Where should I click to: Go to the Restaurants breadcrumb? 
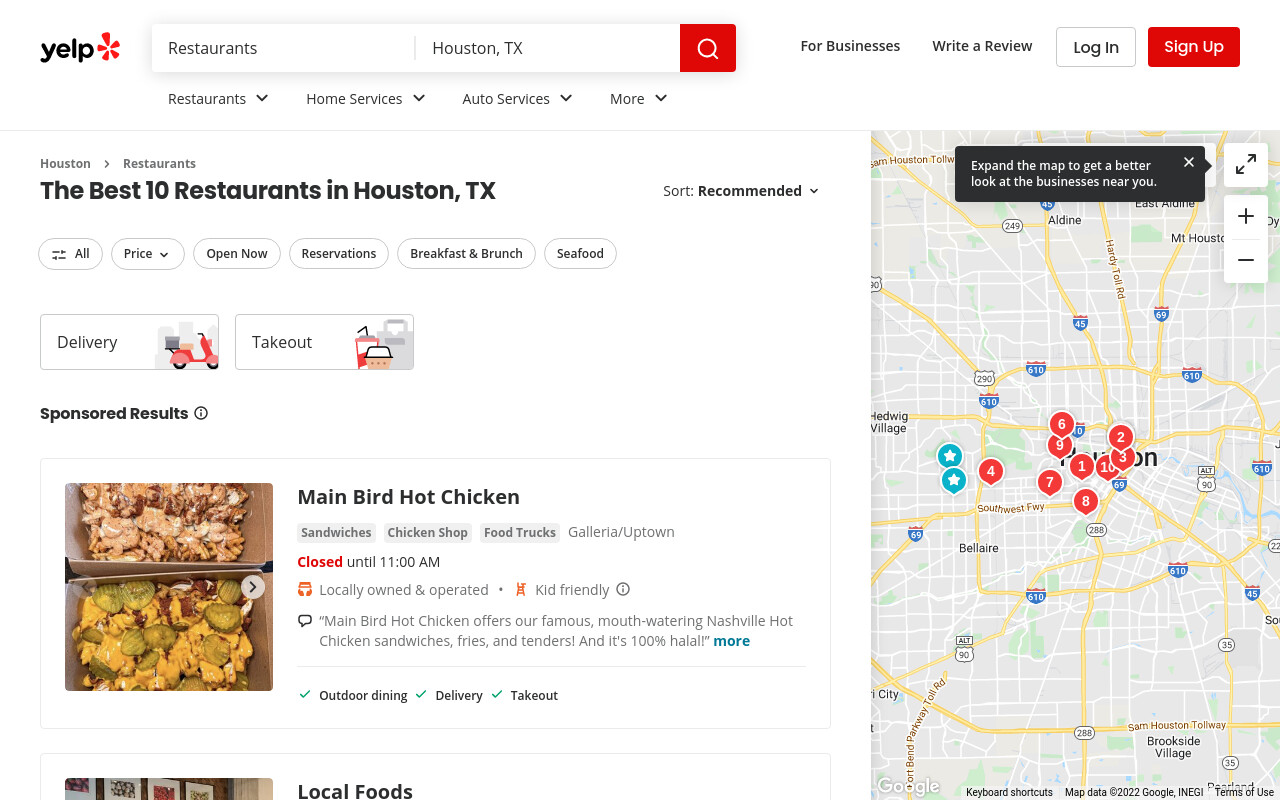pyautogui.click(x=159, y=163)
